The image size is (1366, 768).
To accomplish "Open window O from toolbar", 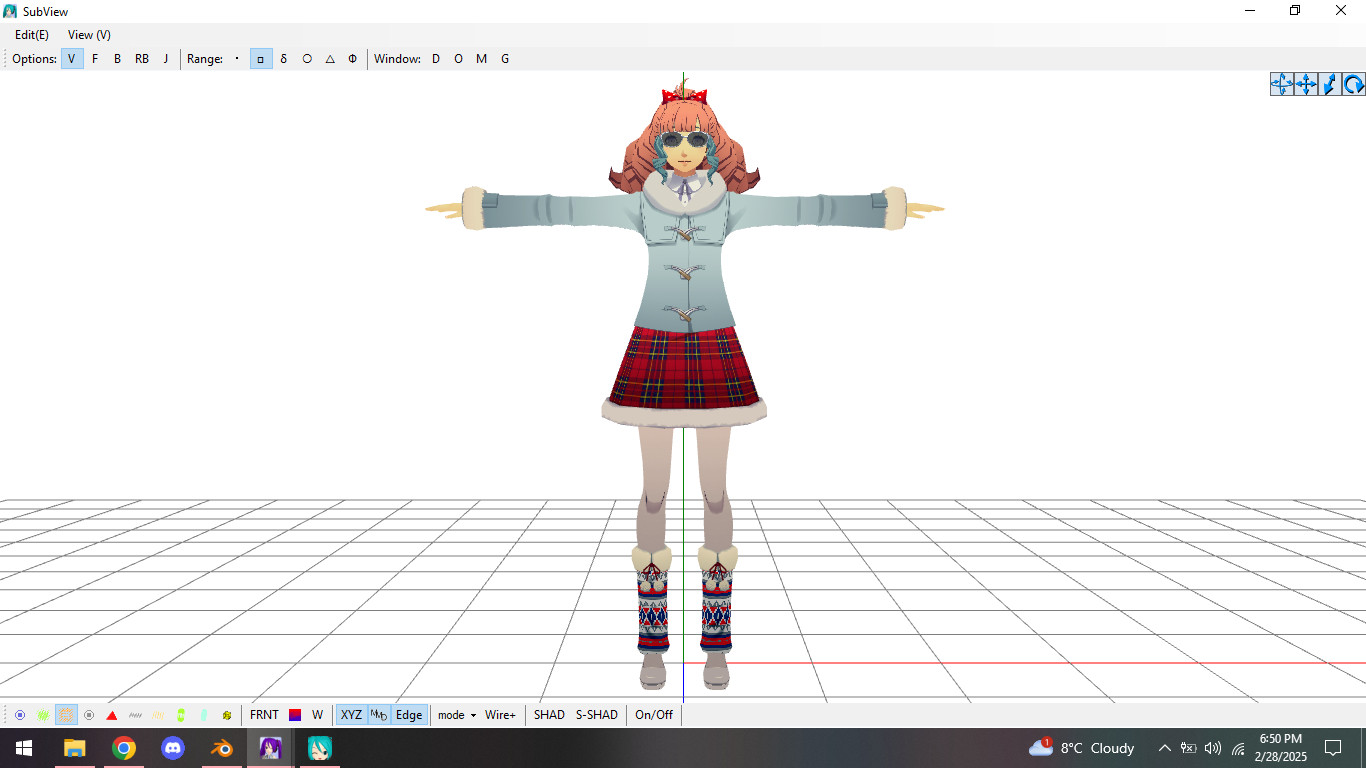I will (x=458, y=59).
